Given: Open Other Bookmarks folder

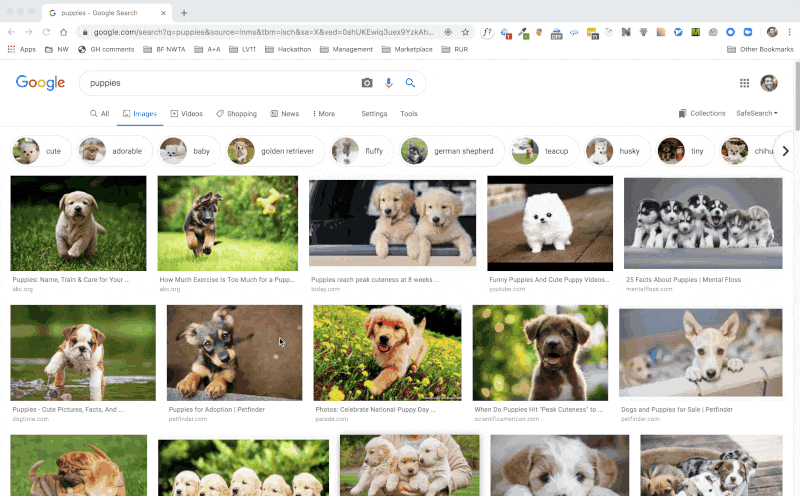Looking at the screenshot, I should point(760,49).
